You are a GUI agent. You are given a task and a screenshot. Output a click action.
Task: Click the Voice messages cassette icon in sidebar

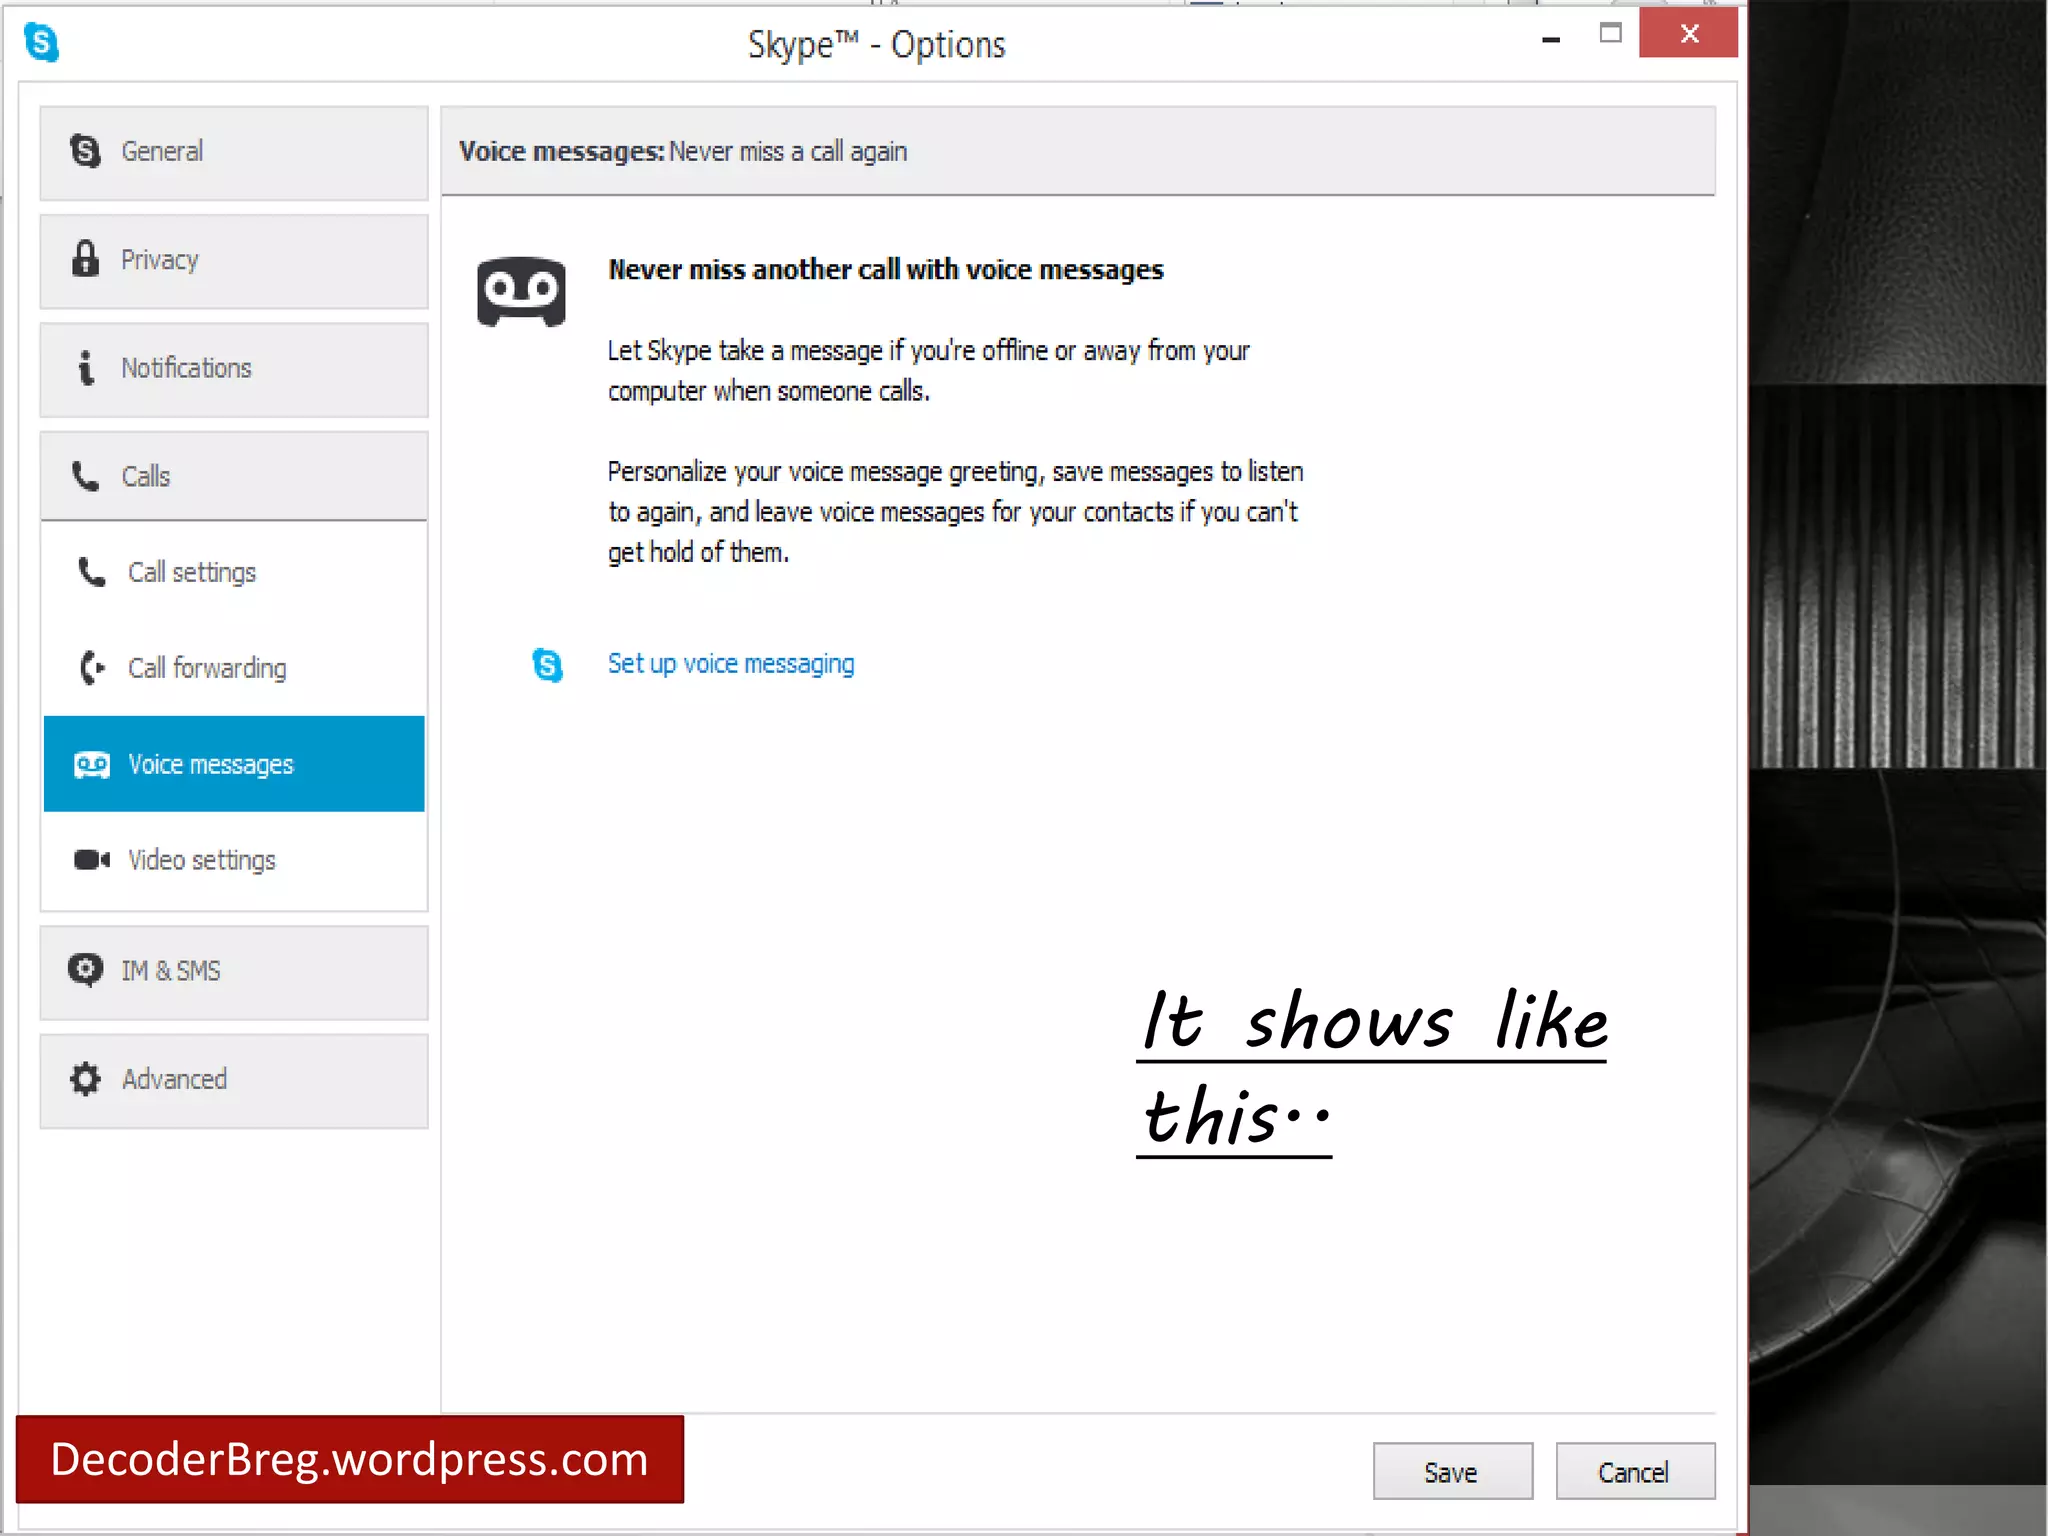click(x=92, y=765)
